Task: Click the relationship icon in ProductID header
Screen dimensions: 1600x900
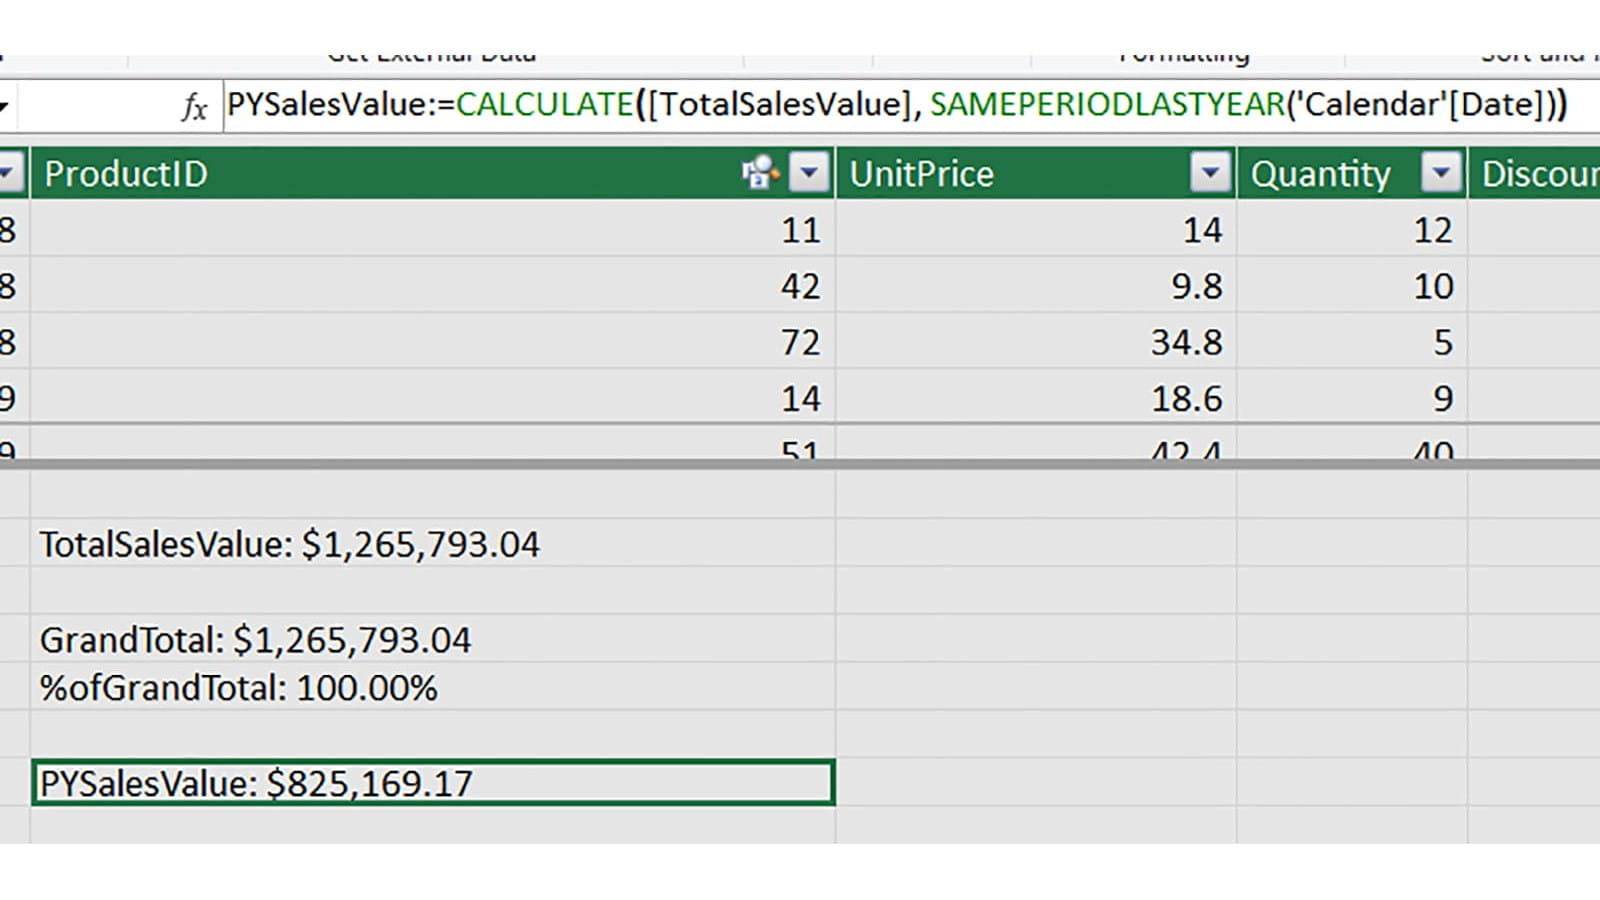Action: click(x=759, y=173)
